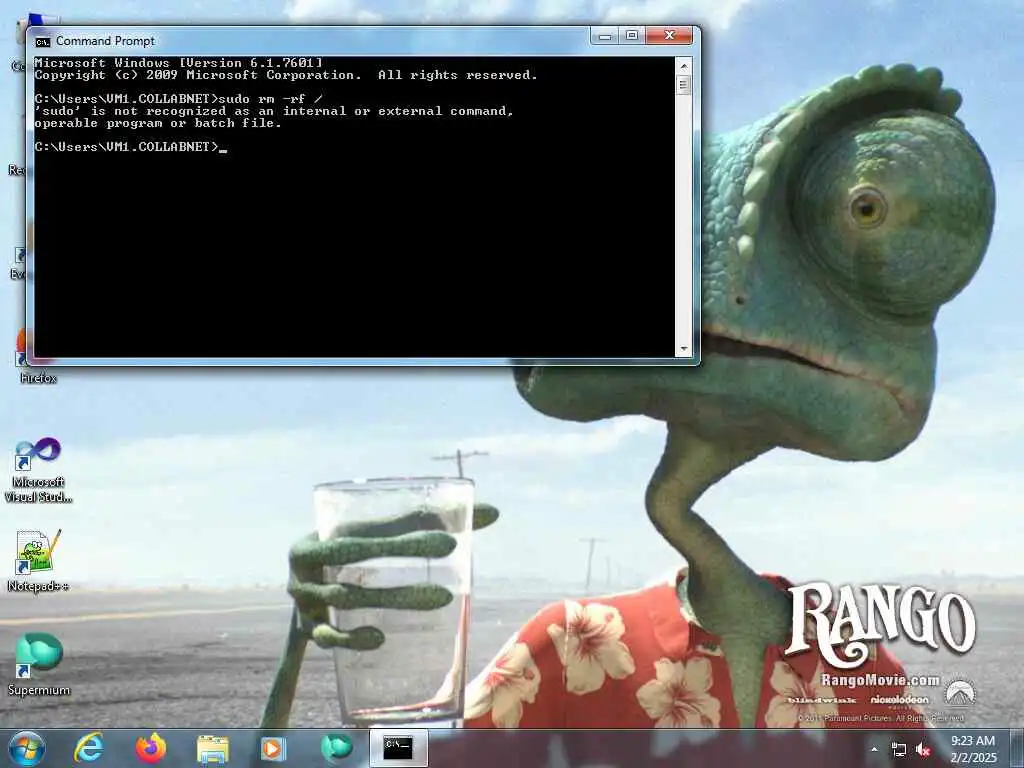Click the Command Prompt scrollbar down arrow
Viewport: 1024px width, 768px height.
click(x=684, y=349)
